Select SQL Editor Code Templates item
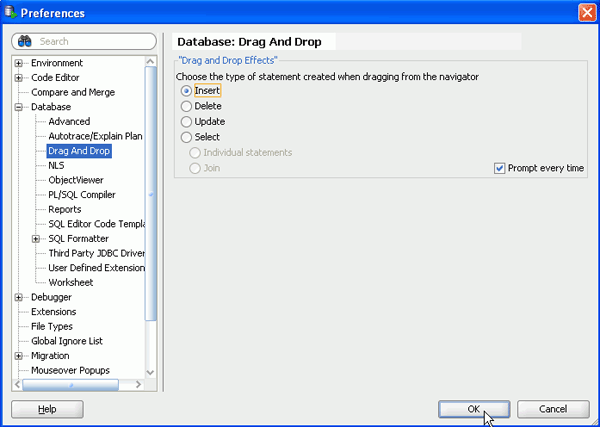Viewport: 600px width, 427px height. [96, 224]
